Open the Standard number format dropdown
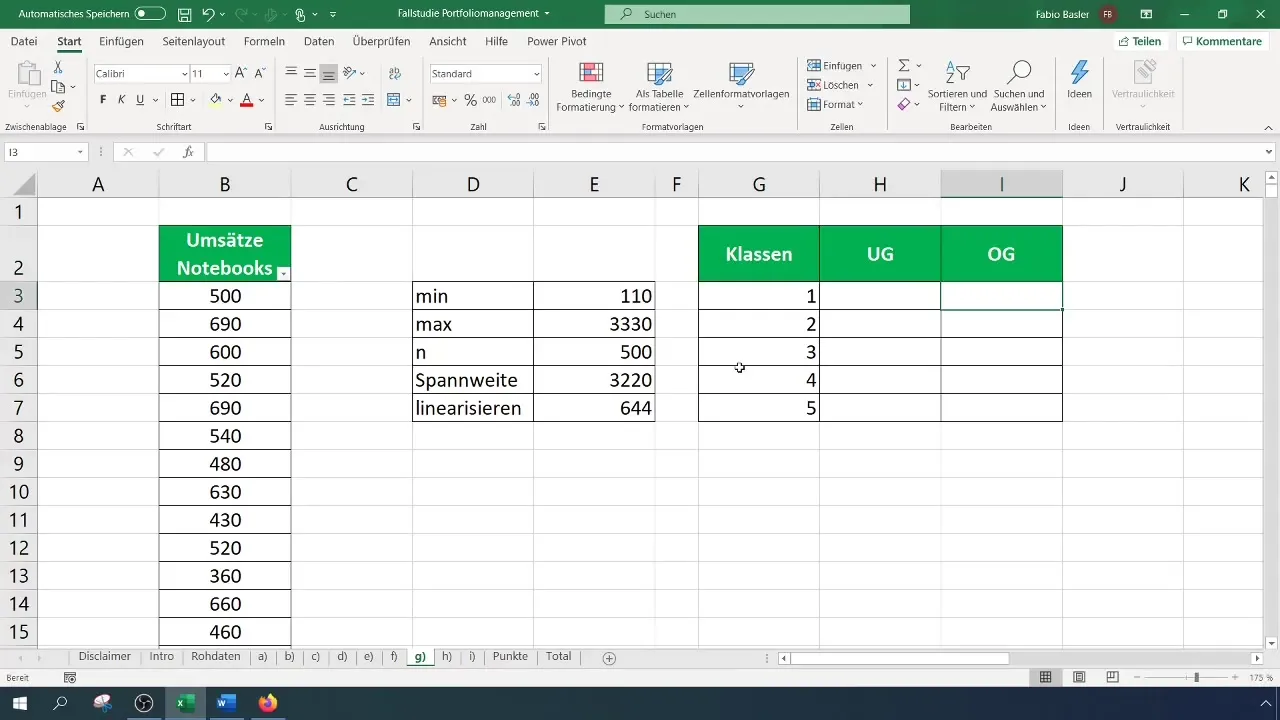The width and height of the screenshot is (1280, 720). [537, 74]
